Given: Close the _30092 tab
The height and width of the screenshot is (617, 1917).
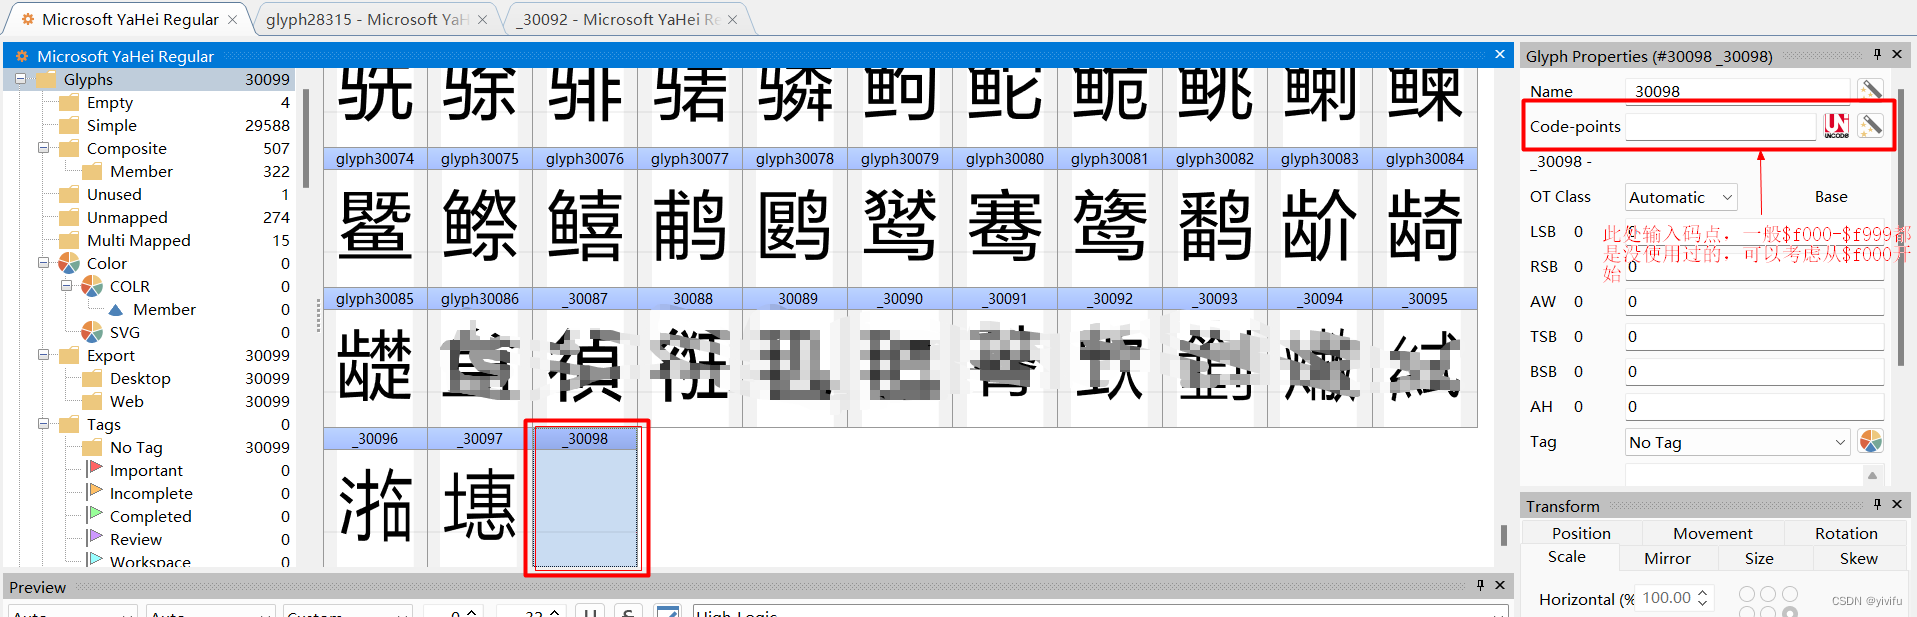Looking at the screenshot, I should [732, 19].
